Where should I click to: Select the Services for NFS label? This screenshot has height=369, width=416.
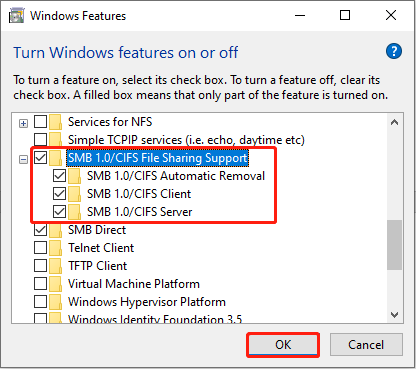click(110, 122)
